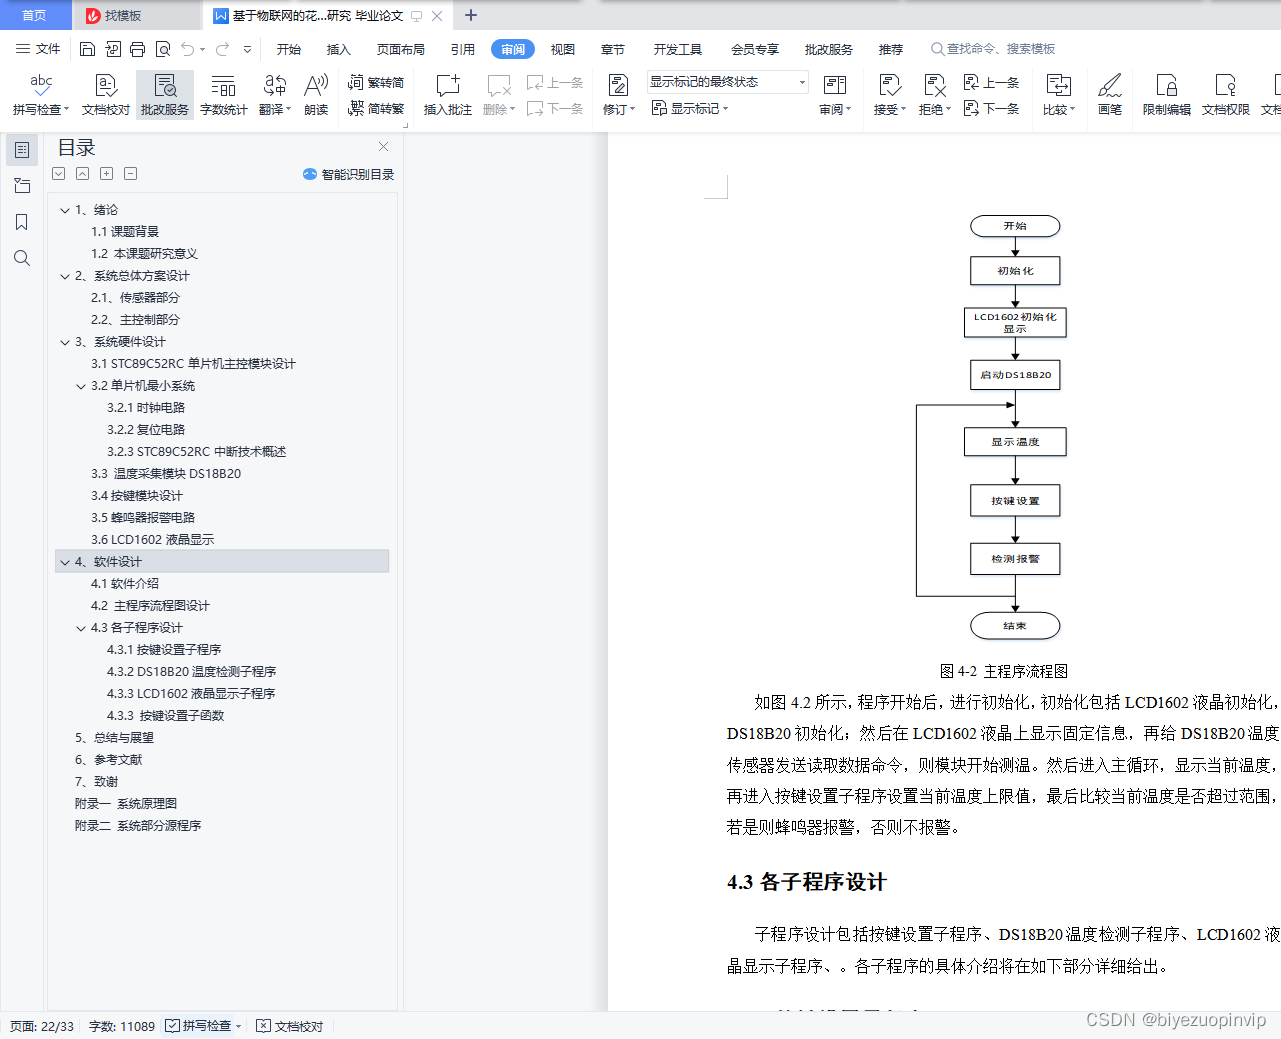
Task: Switch to the 引用 tab
Action: (x=463, y=49)
